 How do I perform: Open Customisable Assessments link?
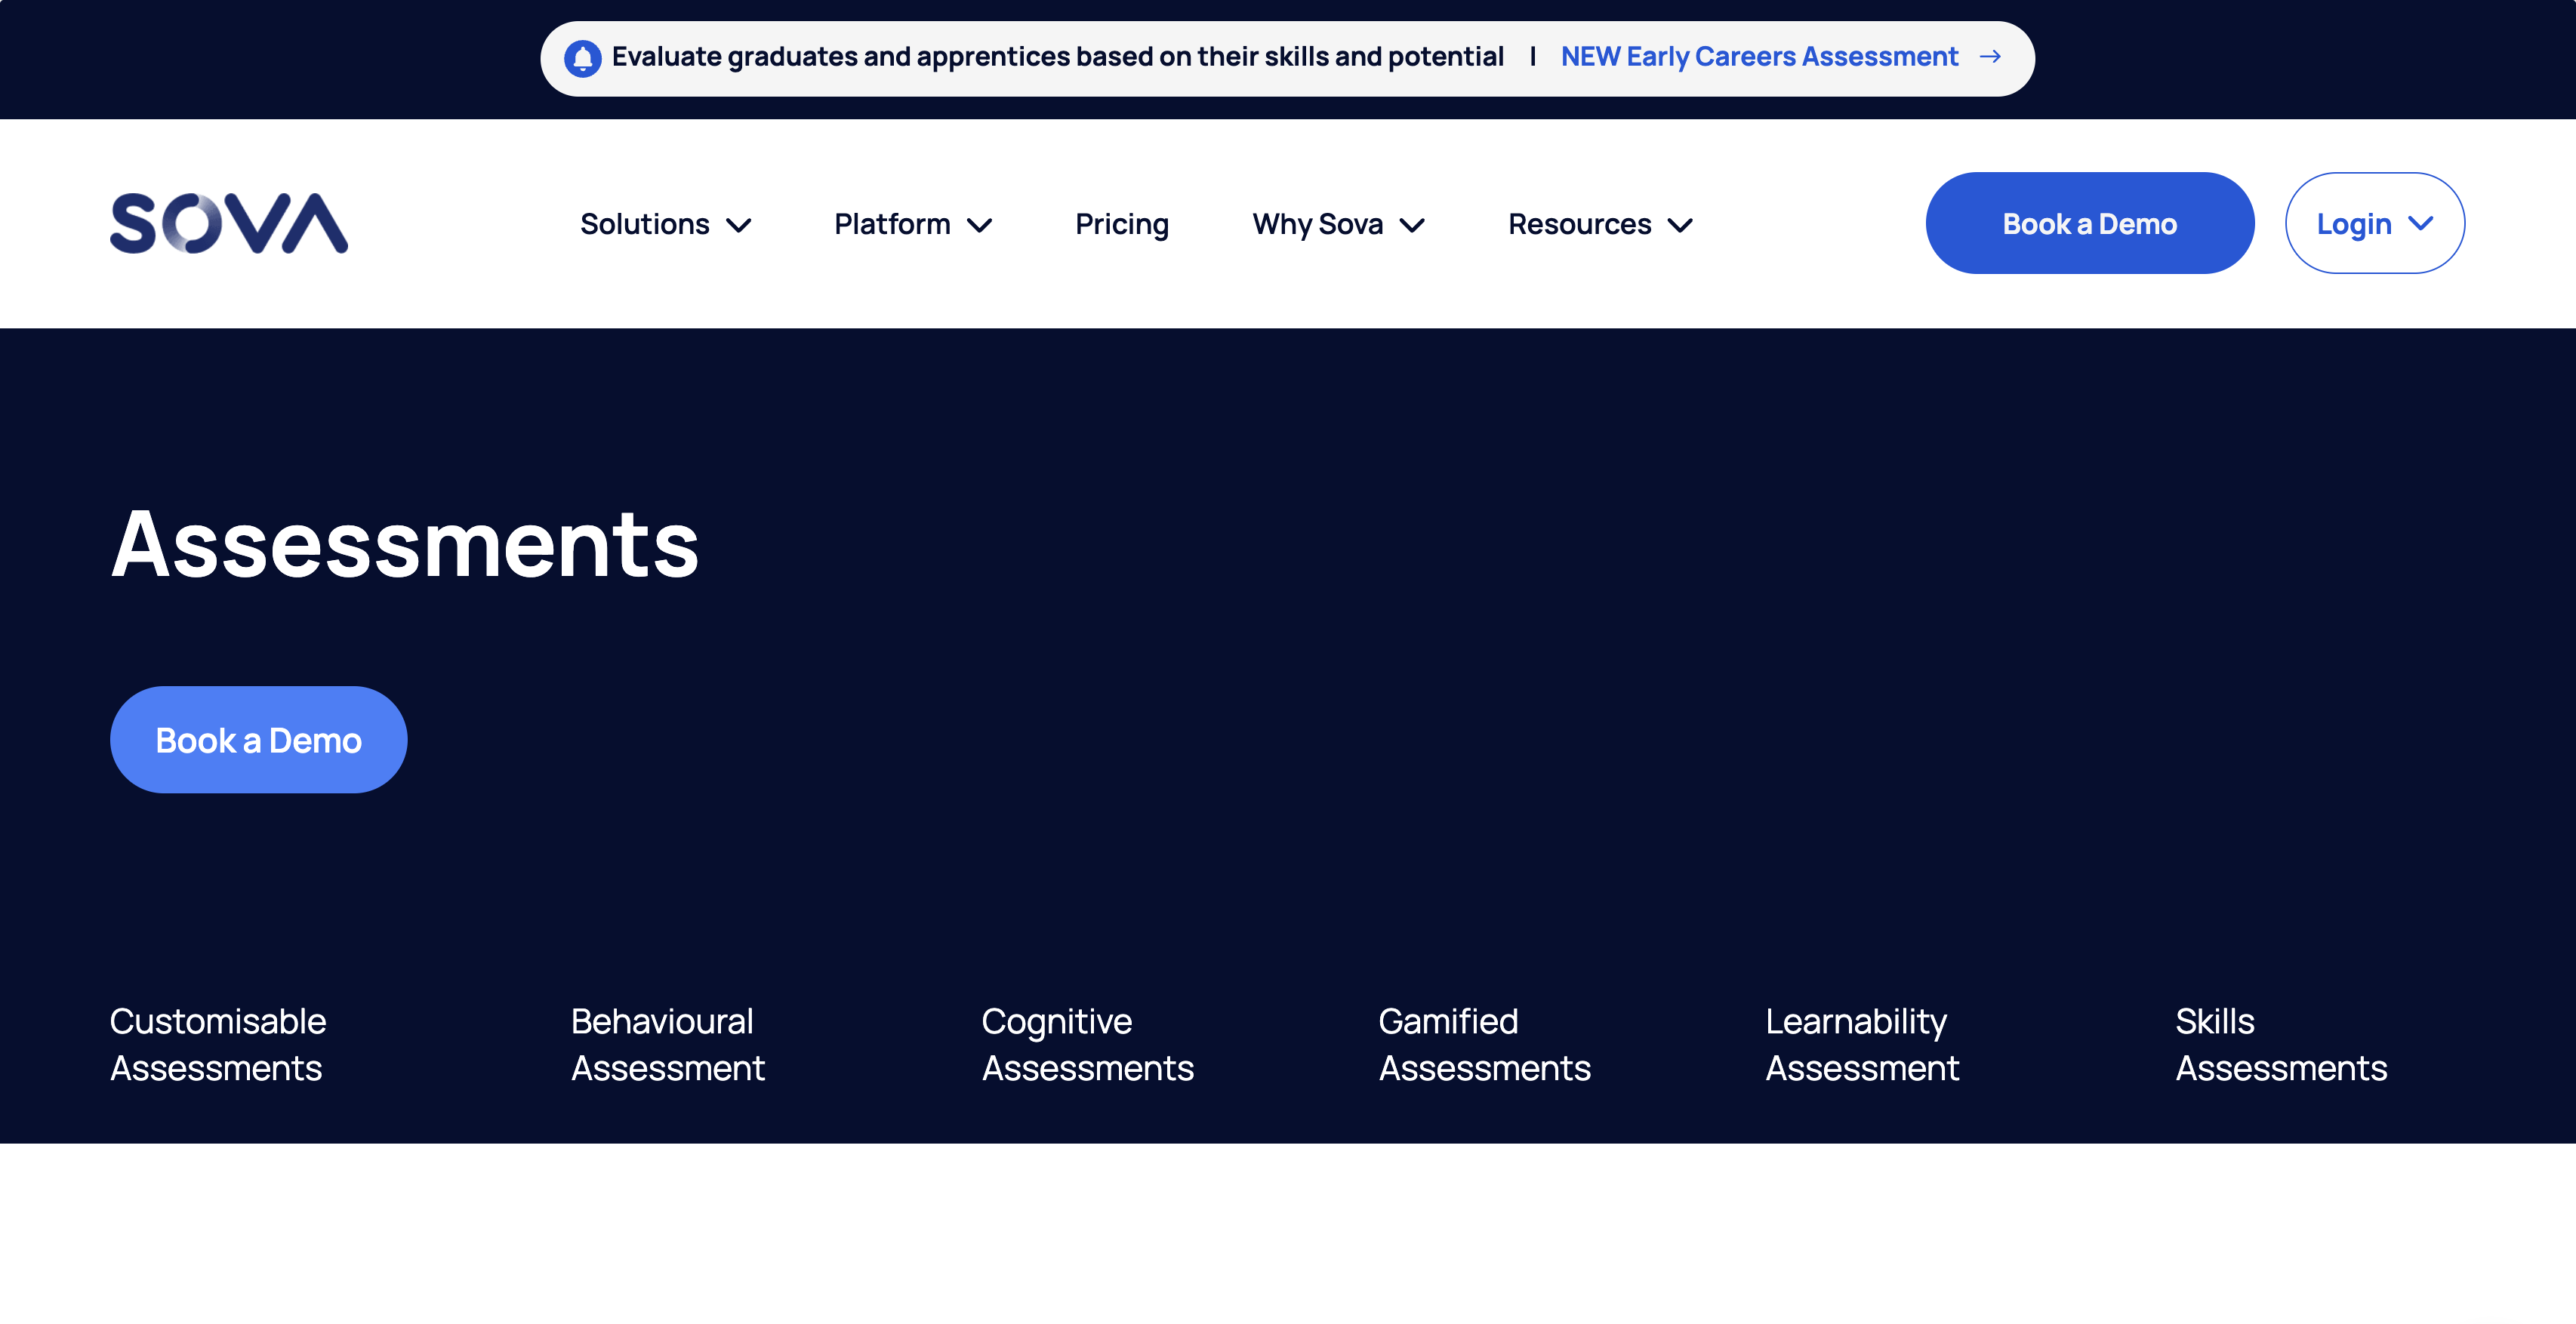pyautogui.click(x=218, y=1045)
